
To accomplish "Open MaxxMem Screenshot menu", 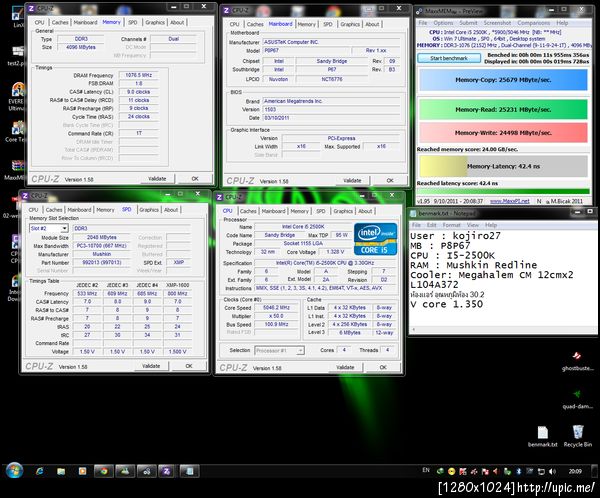I will pyautogui.click(x=497, y=23).
